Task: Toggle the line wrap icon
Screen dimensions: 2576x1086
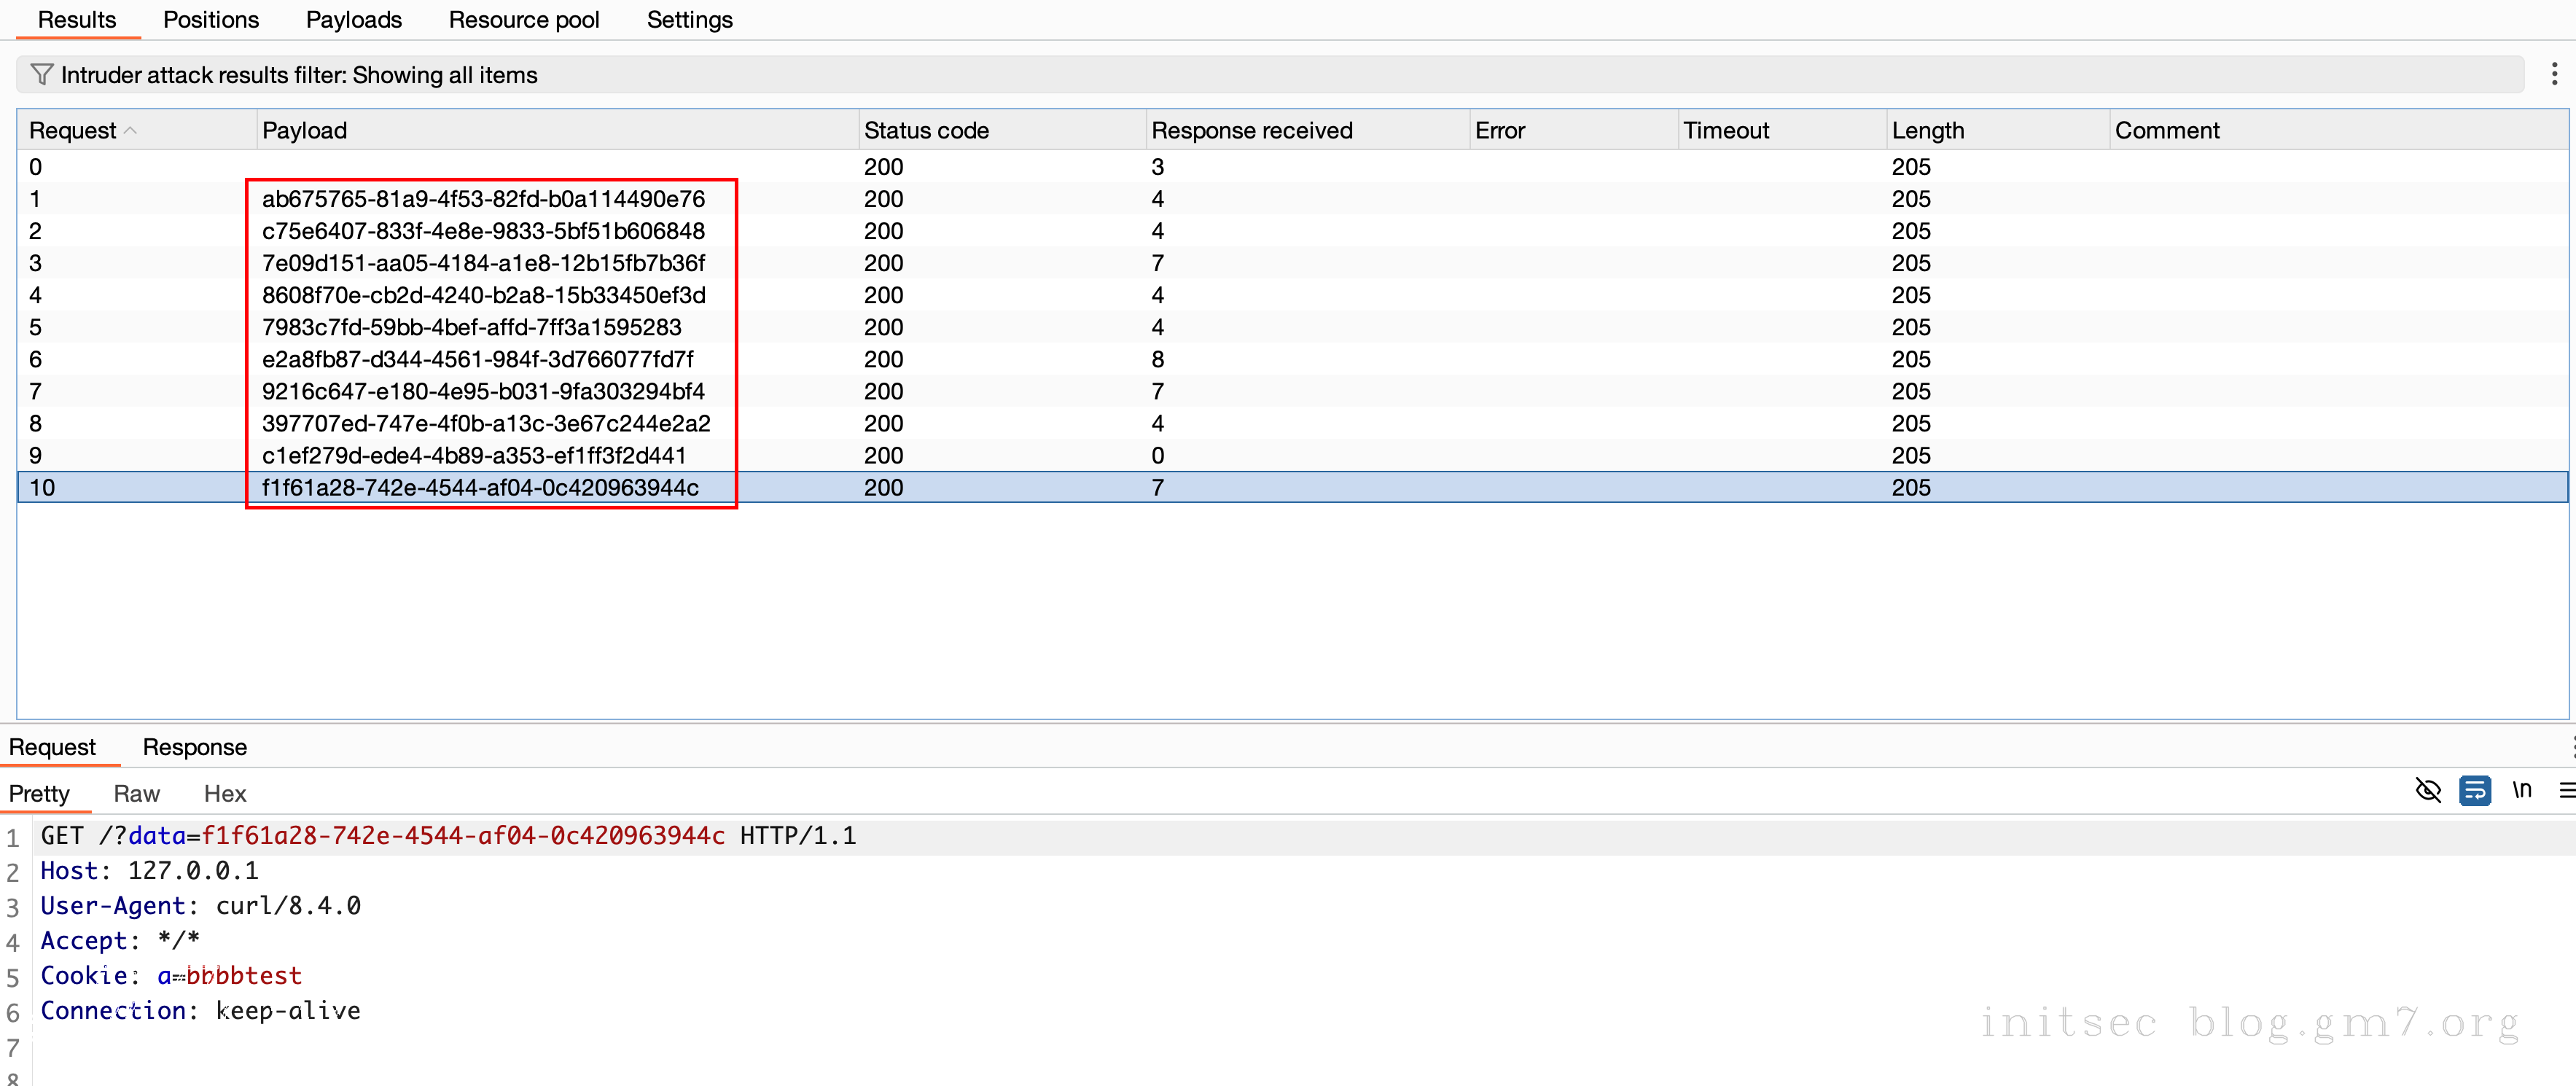Action: [x=2474, y=790]
